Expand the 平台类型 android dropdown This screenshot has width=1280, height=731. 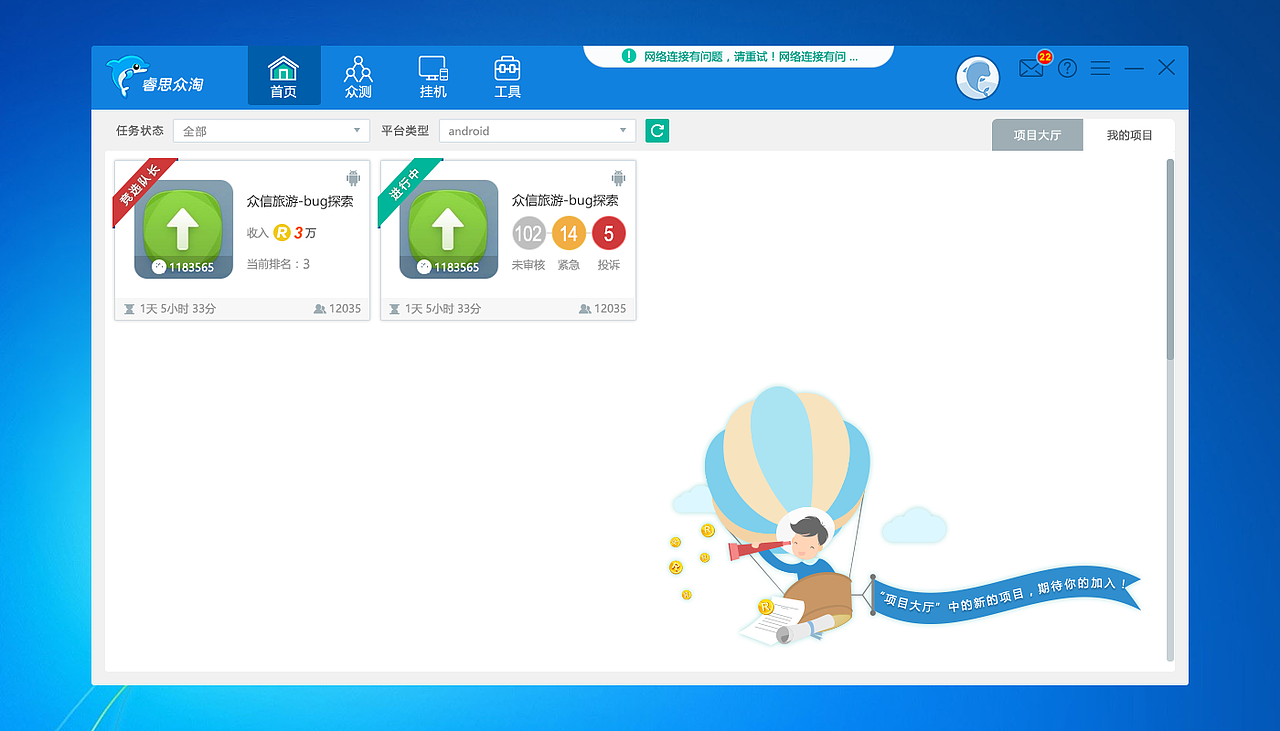coord(537,131)
